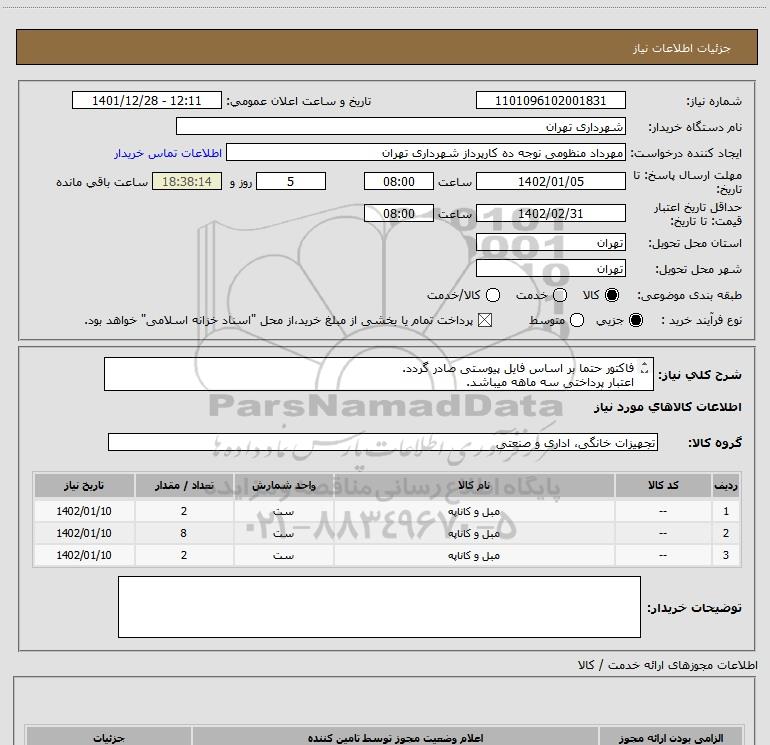The height and width of the screenshot is (745, 770).
Task: Click the تاریخ نیاز column header
Action: point(84,486)
